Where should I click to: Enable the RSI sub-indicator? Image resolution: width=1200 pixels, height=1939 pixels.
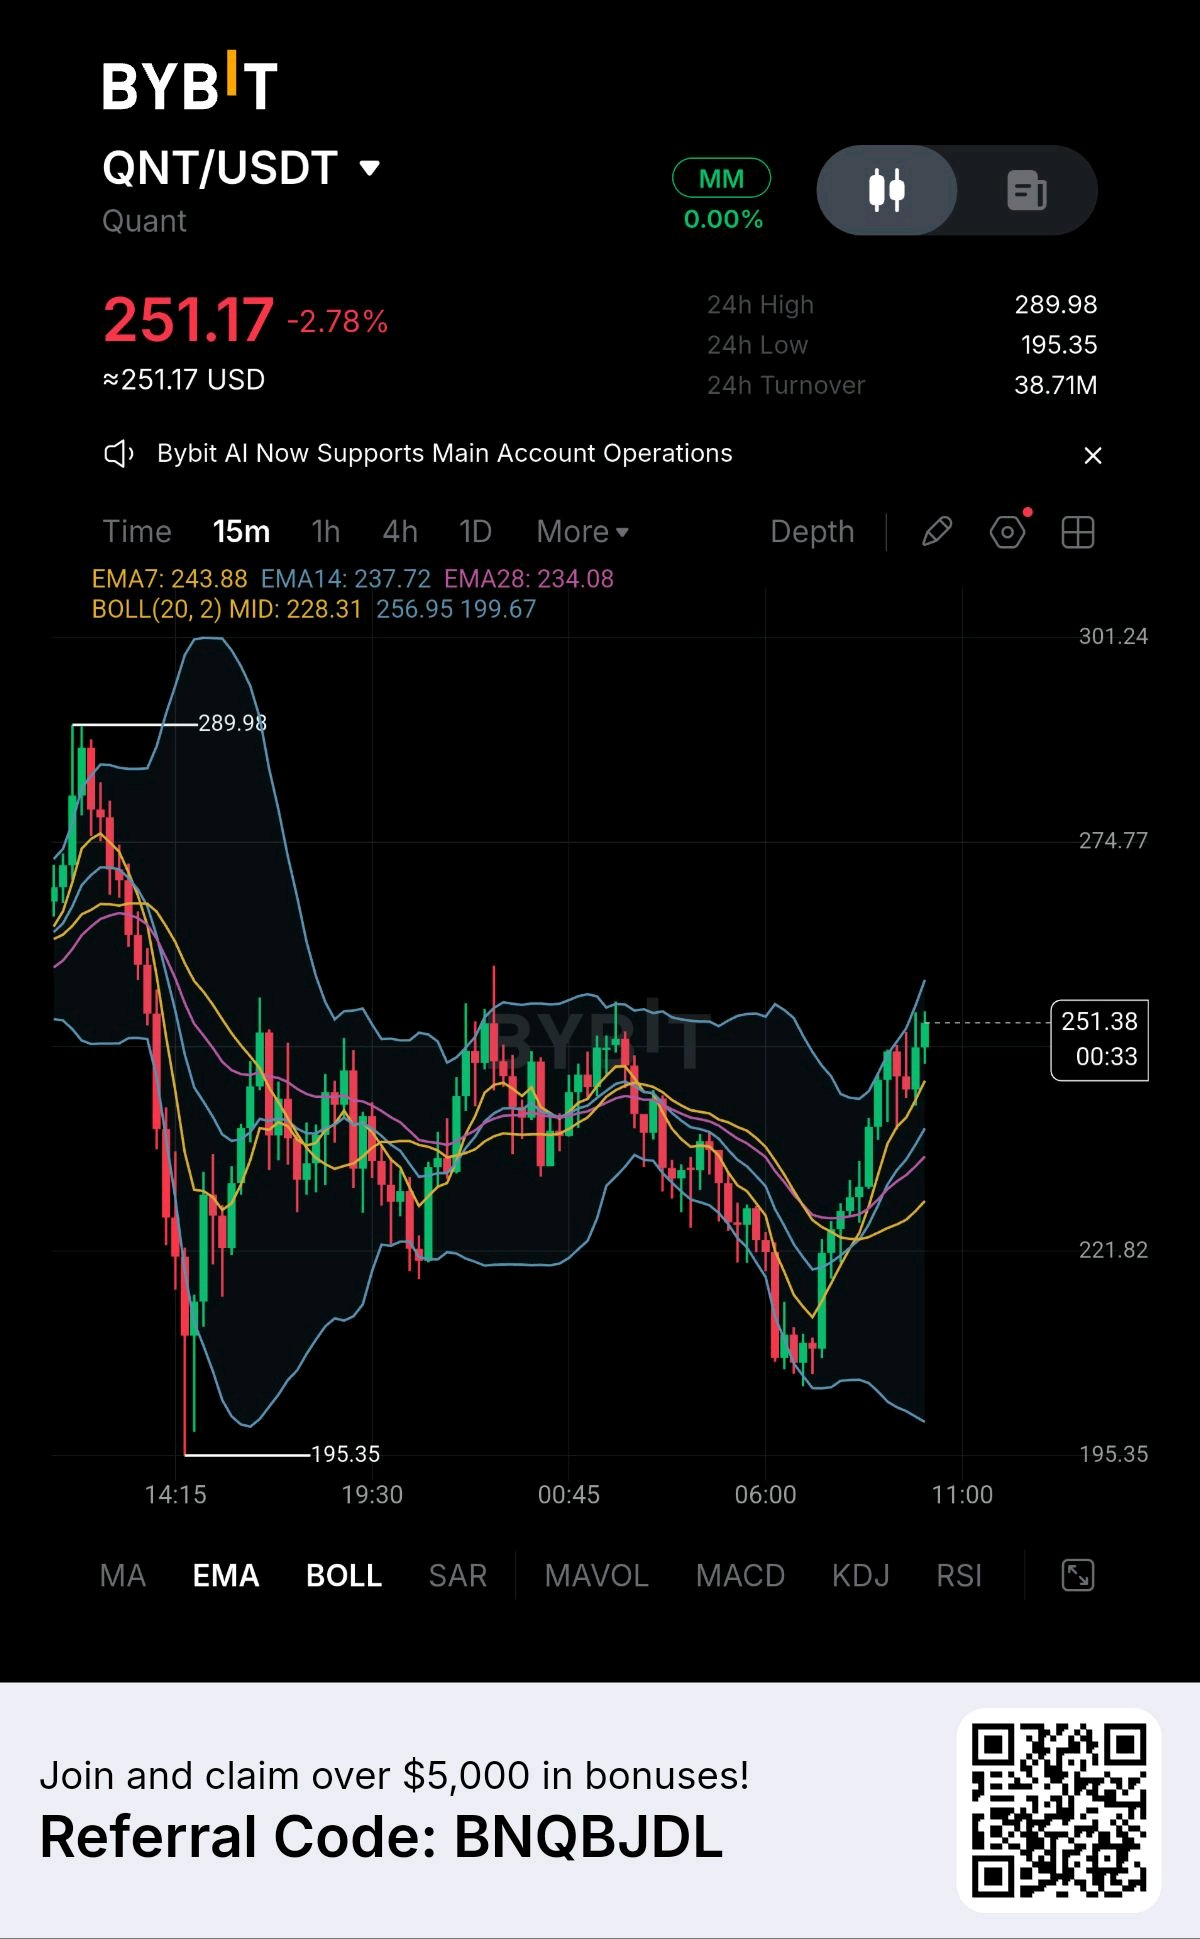(x=959, y=1576)
